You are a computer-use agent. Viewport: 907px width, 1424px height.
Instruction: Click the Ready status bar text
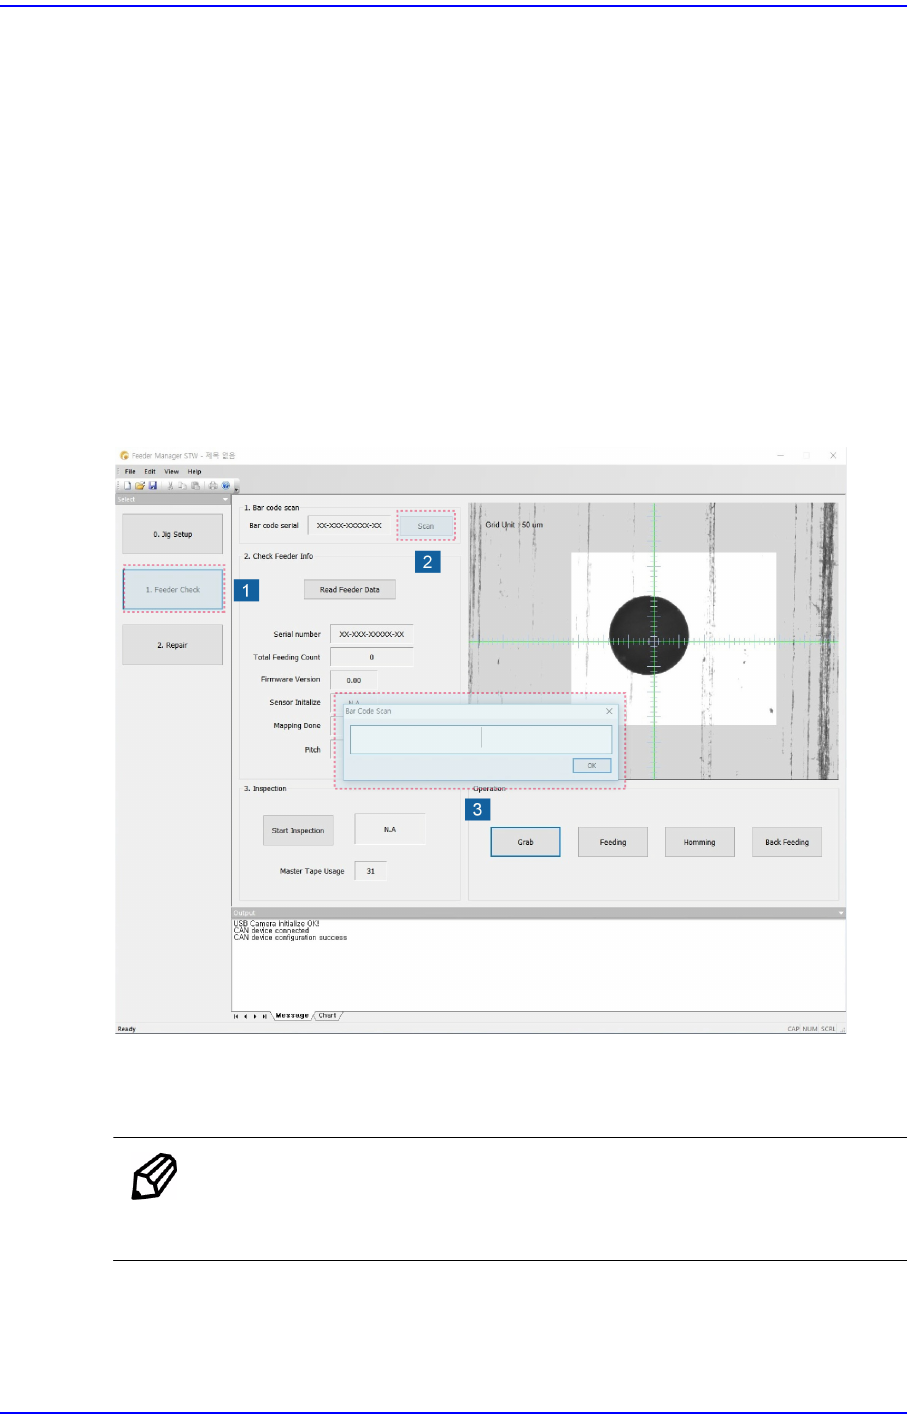[x=127, y=1029]
